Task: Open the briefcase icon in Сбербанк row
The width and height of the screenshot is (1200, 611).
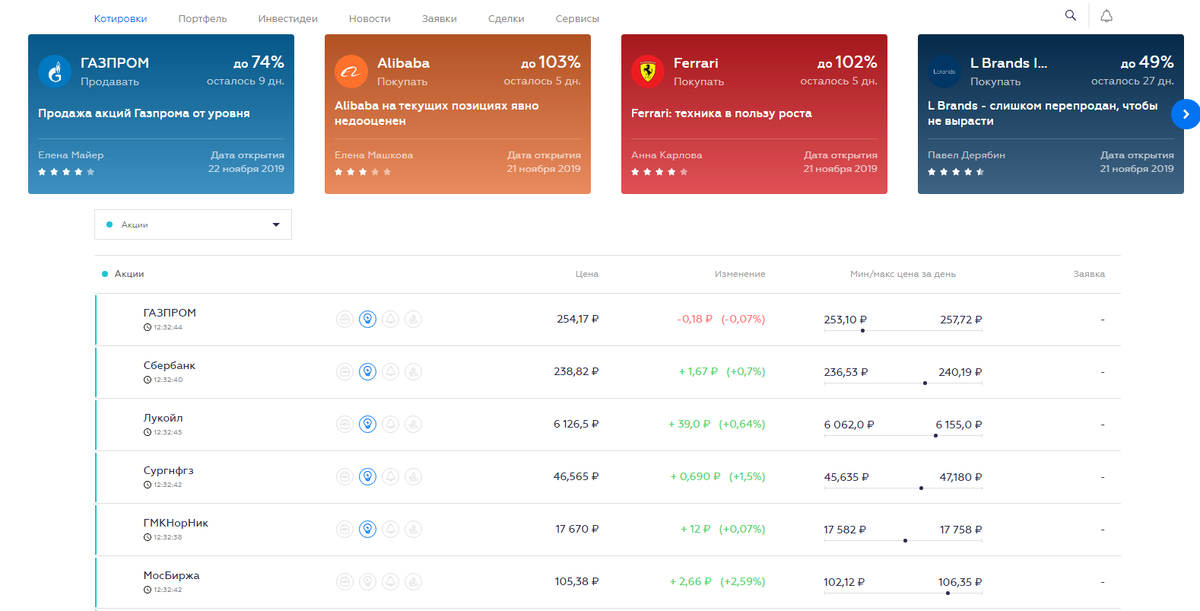Action: 344,371
